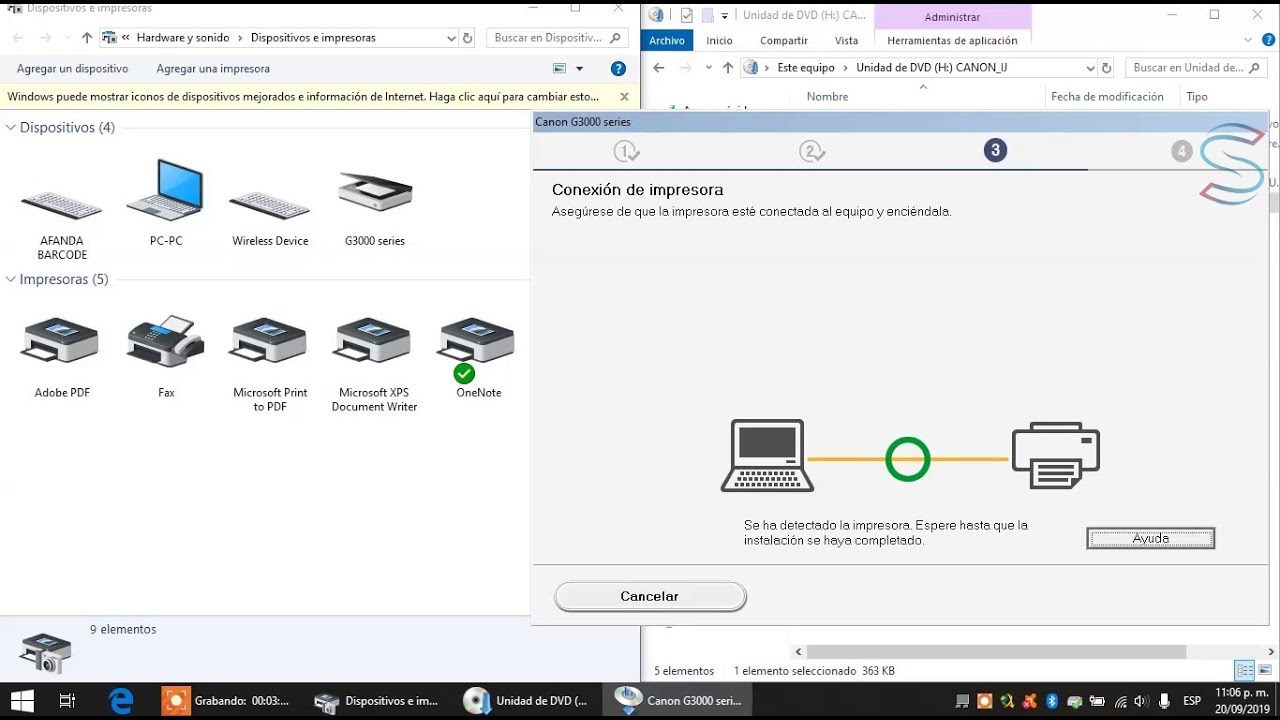Click Properties icon in Explorer quick access toolbar
1280x720 pixels.
click(686, 15)
